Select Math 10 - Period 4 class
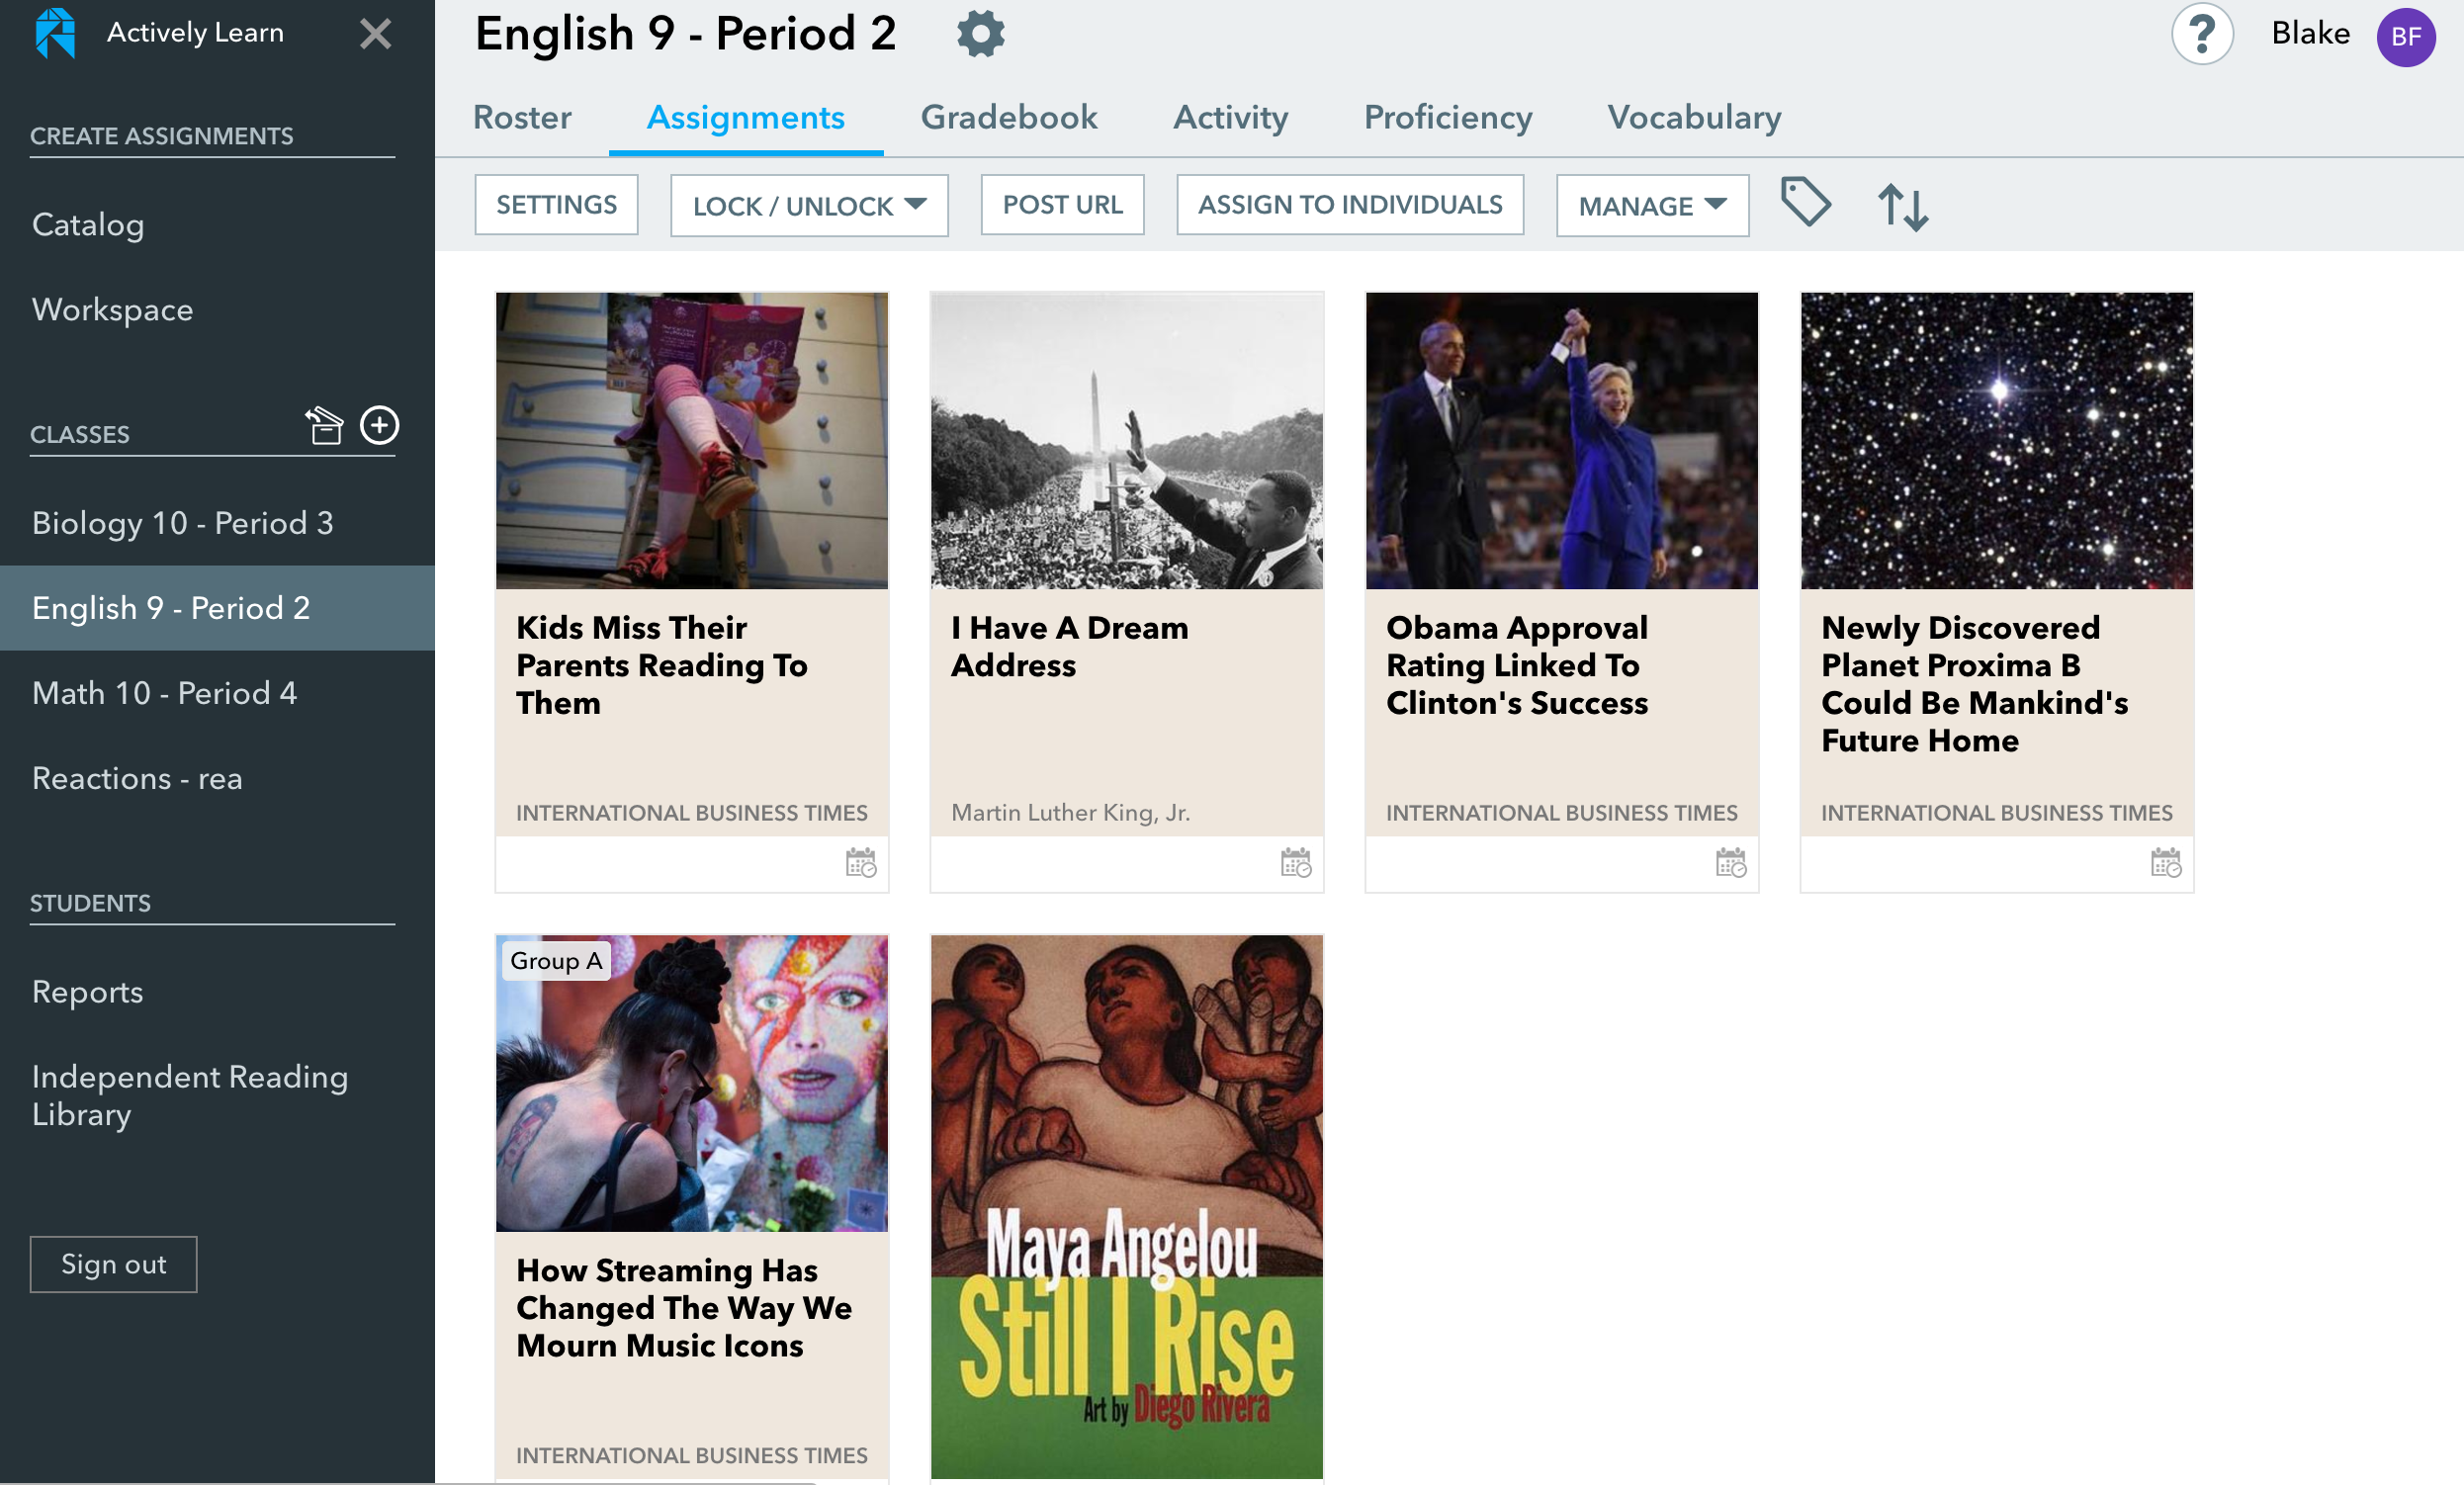The height and width of the screenshot is (1485, 2464). click(164, 693)
